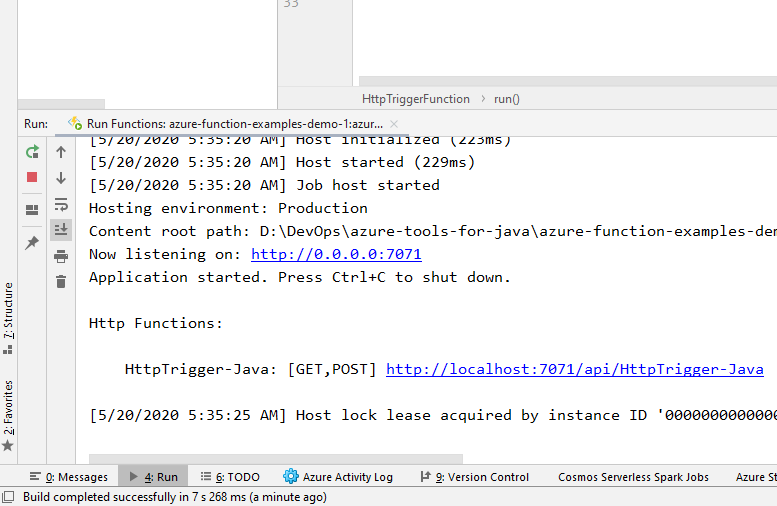Click the Azure Activity Log gear icon
777x506 pixels.
pyautogui.click(x=291, y=476)
